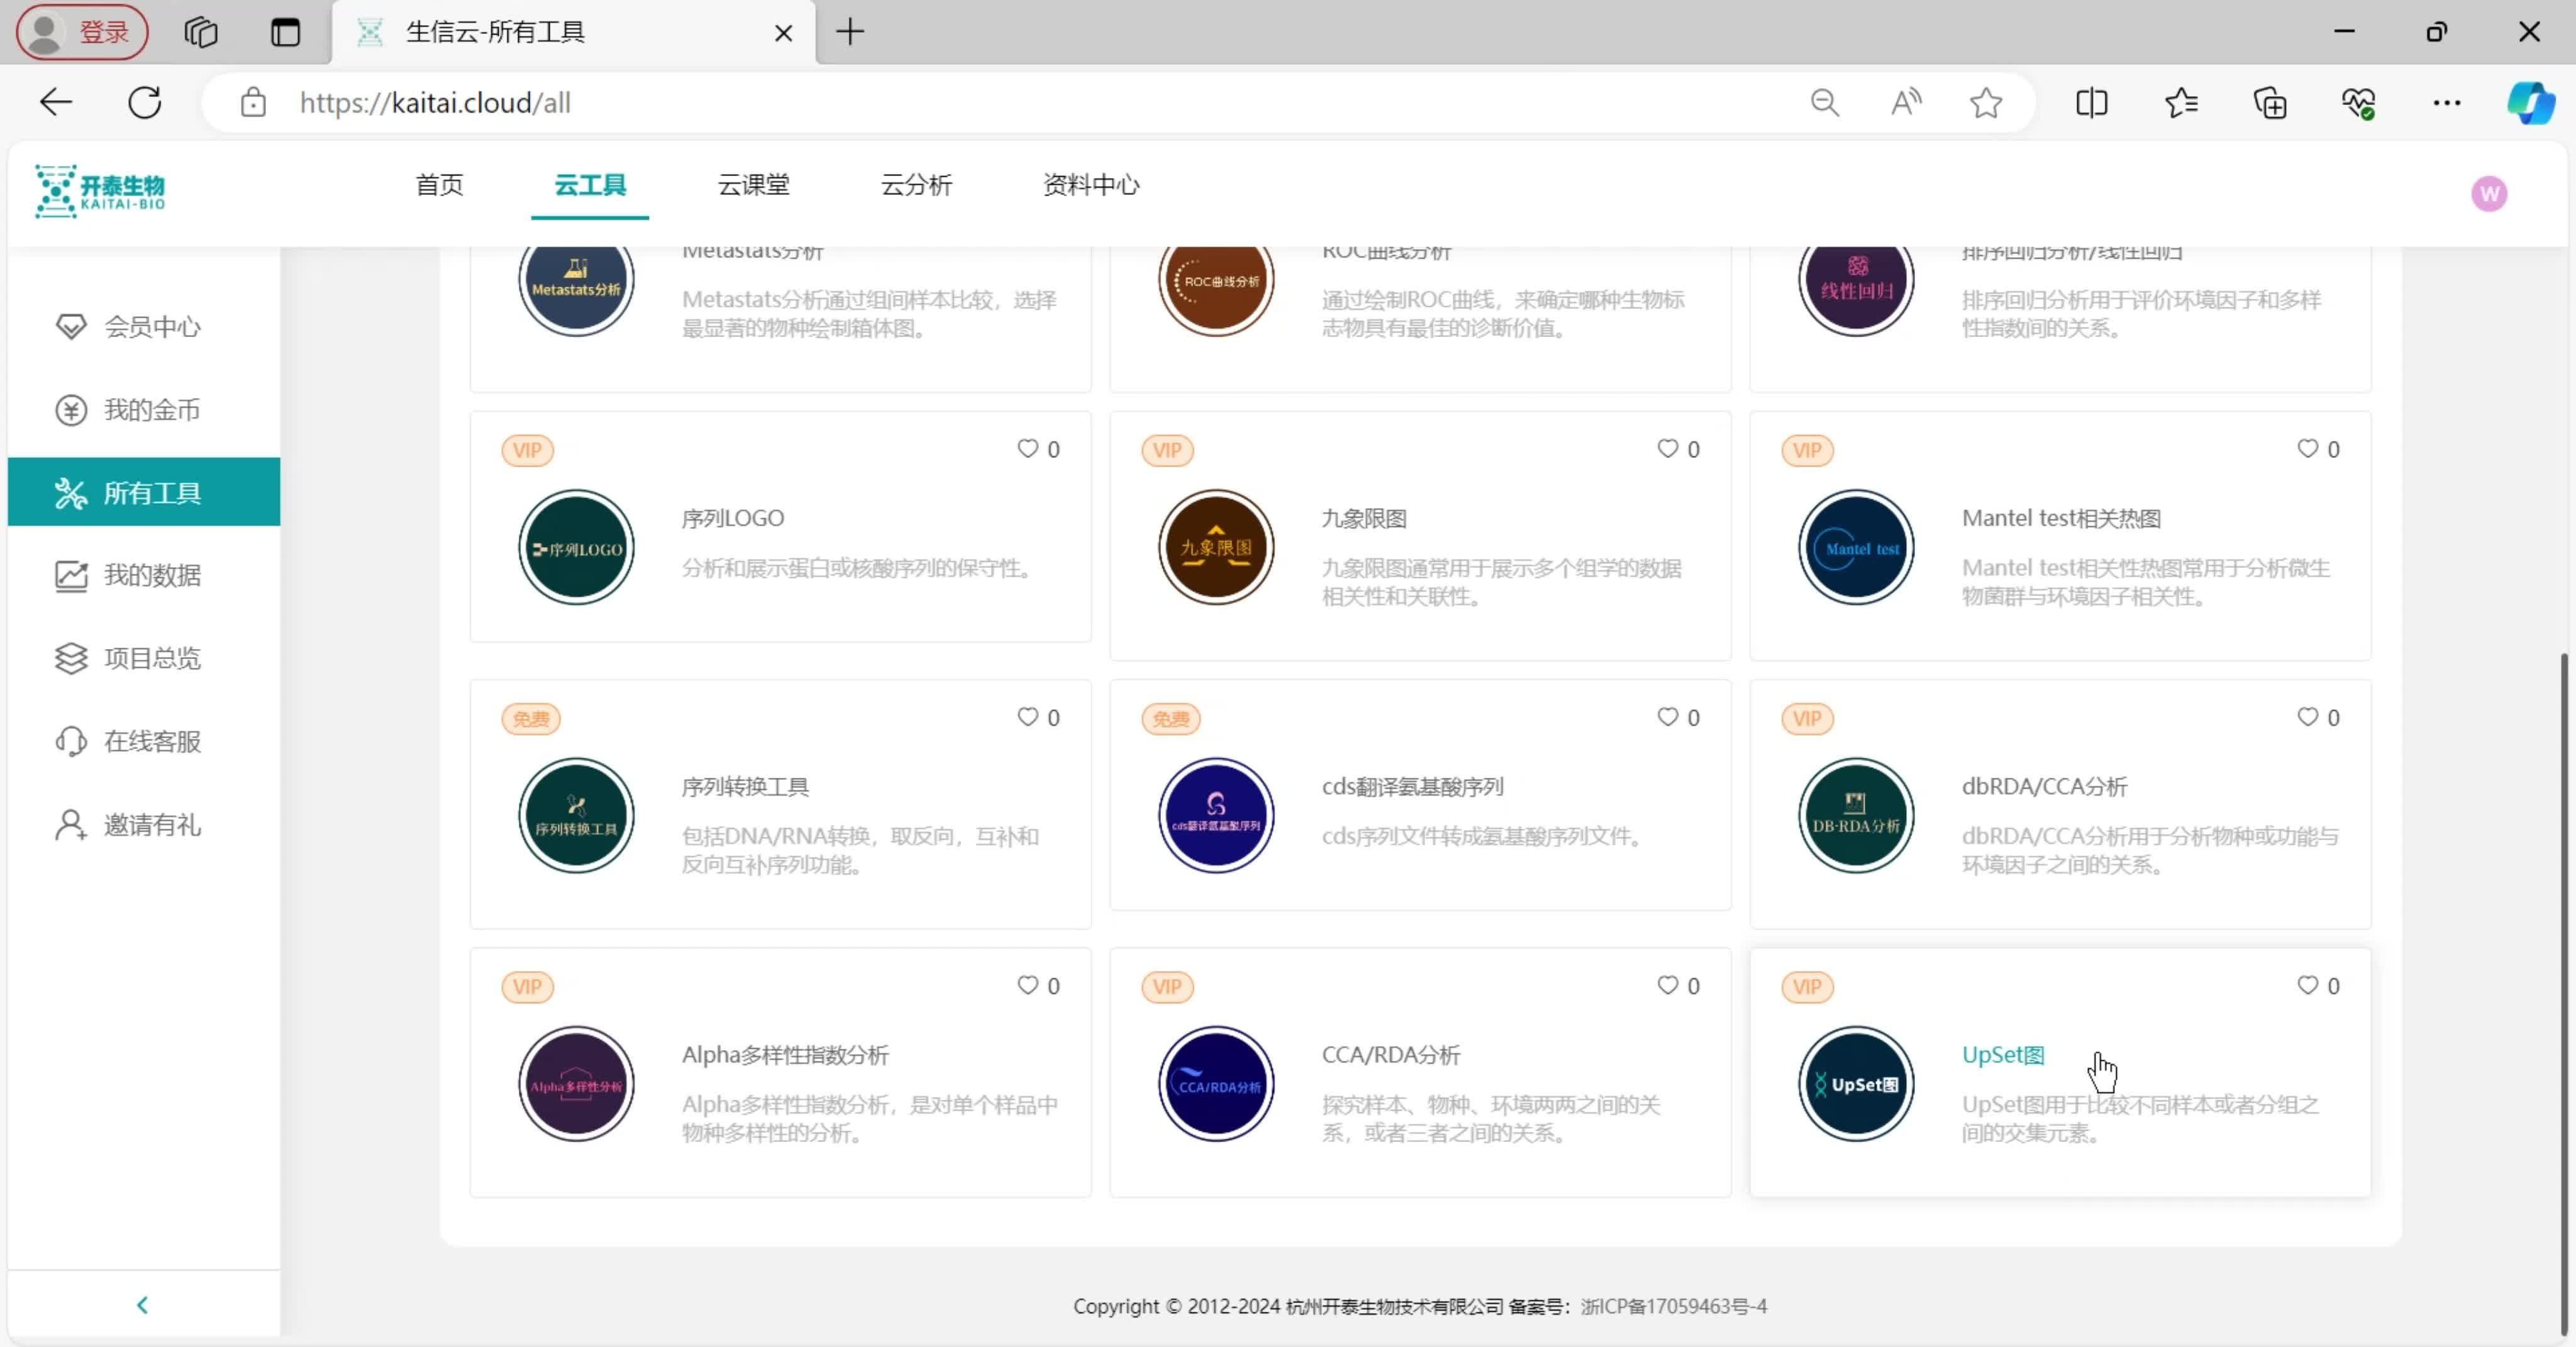Click the dbRDA/CCA分析 tool icon

(x=1855, y=815)
